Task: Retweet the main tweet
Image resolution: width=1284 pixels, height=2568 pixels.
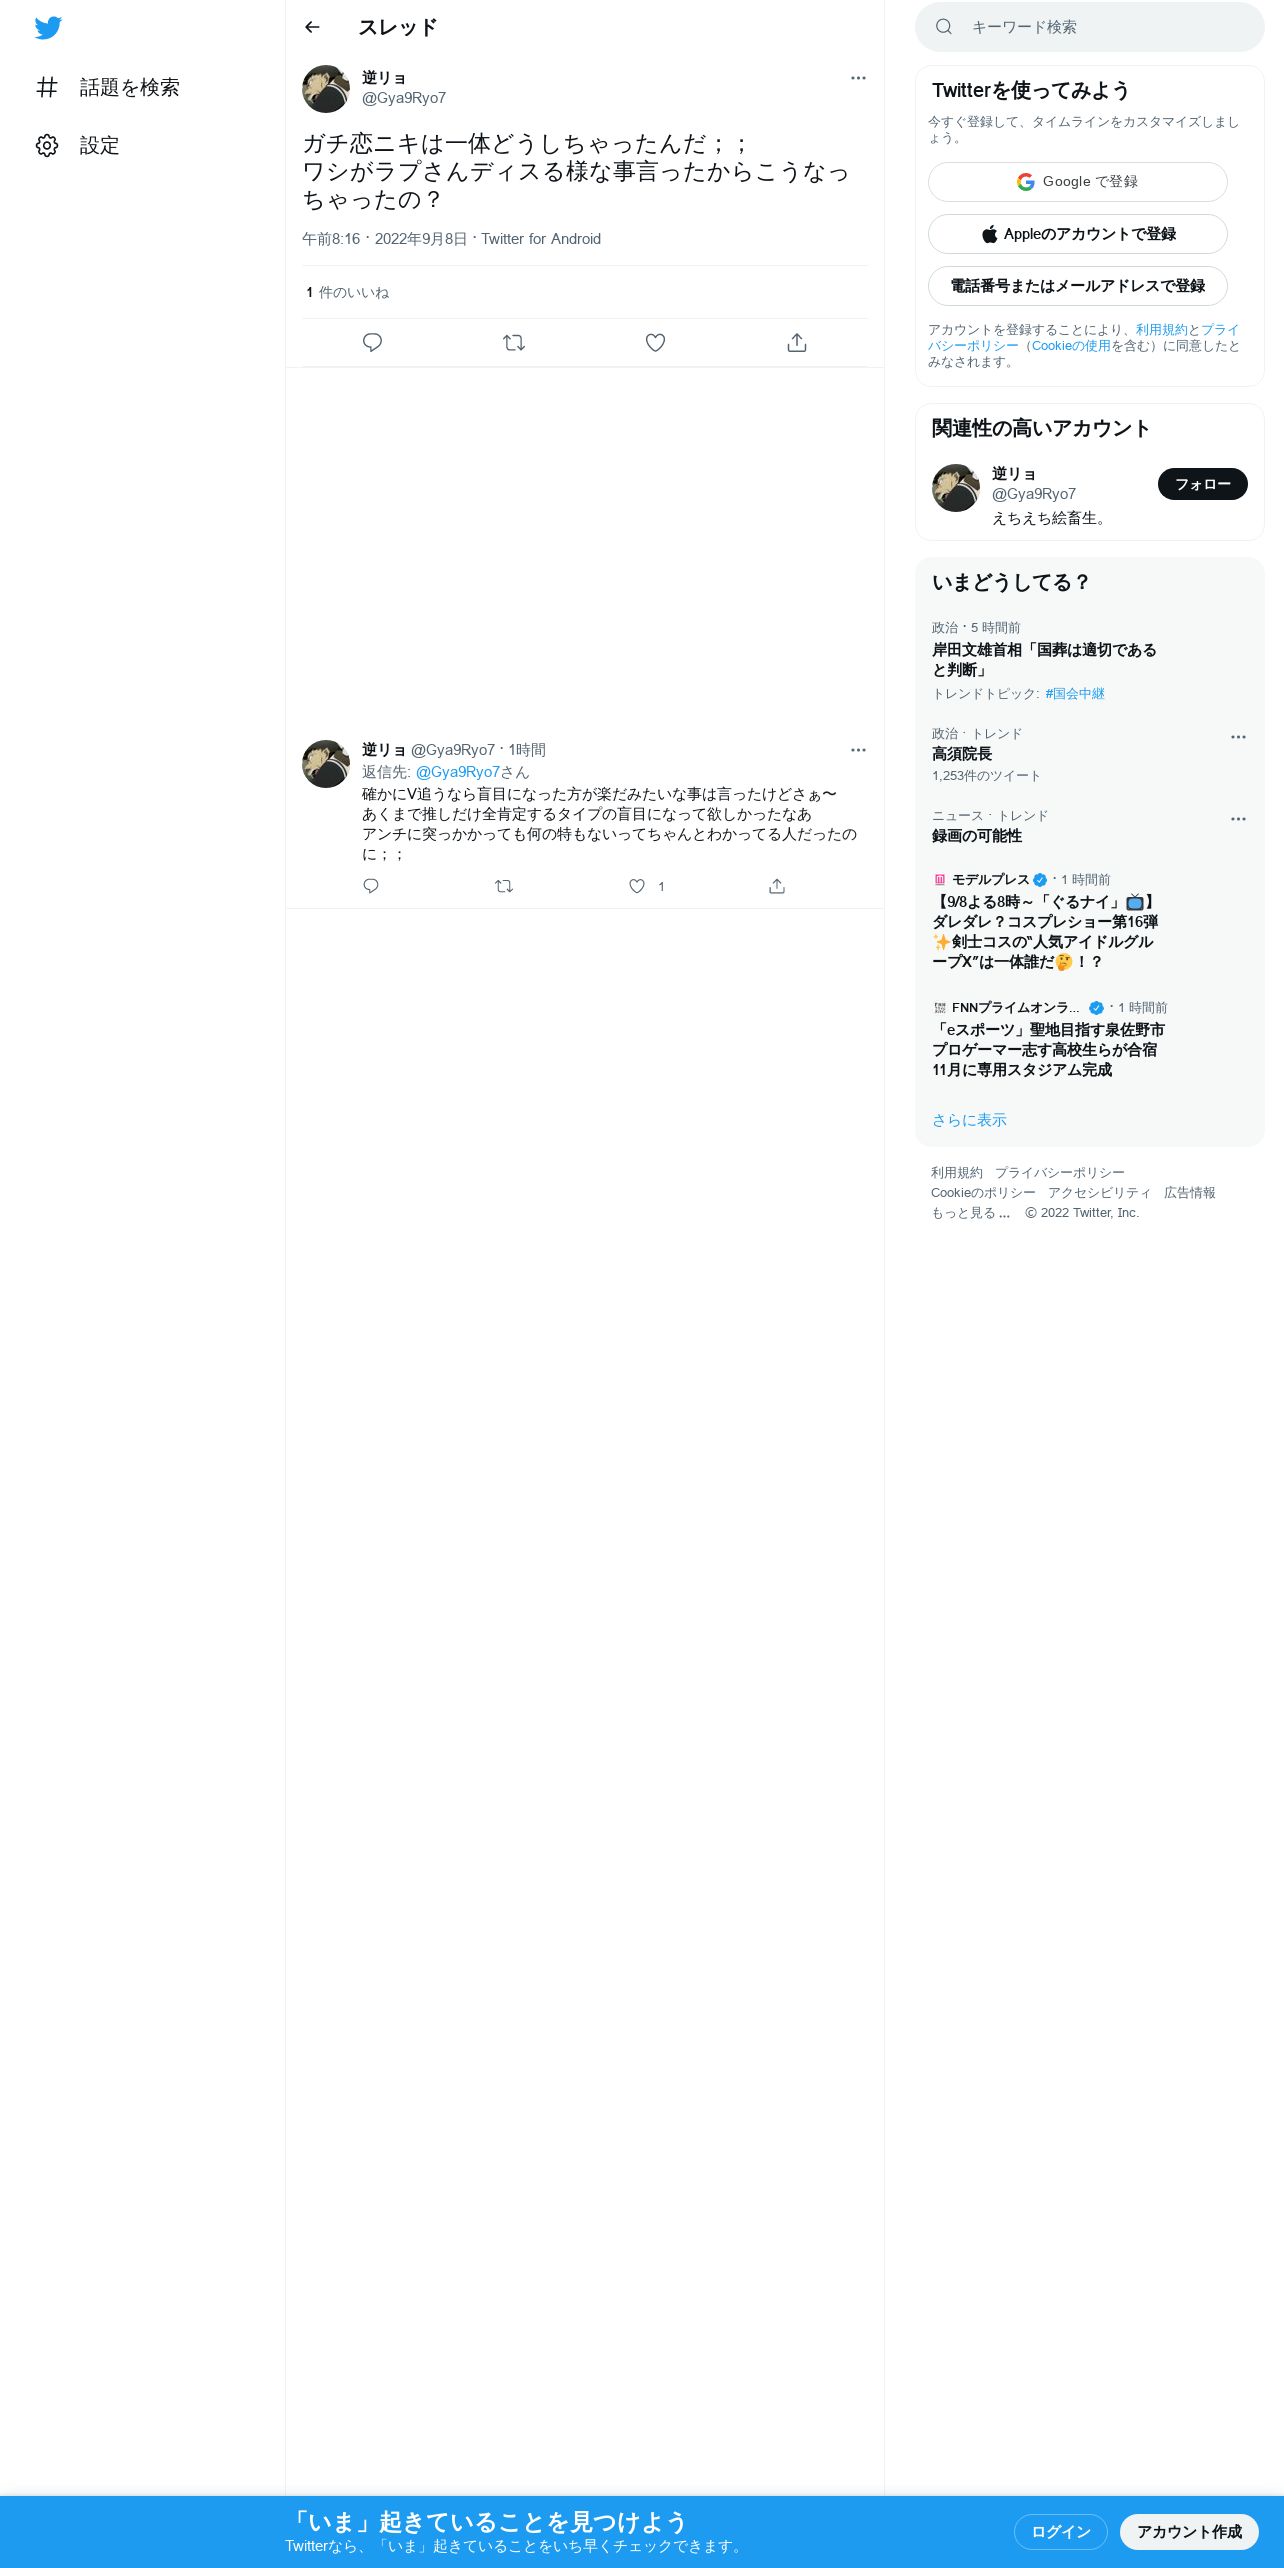Action: tap(514, 343)
